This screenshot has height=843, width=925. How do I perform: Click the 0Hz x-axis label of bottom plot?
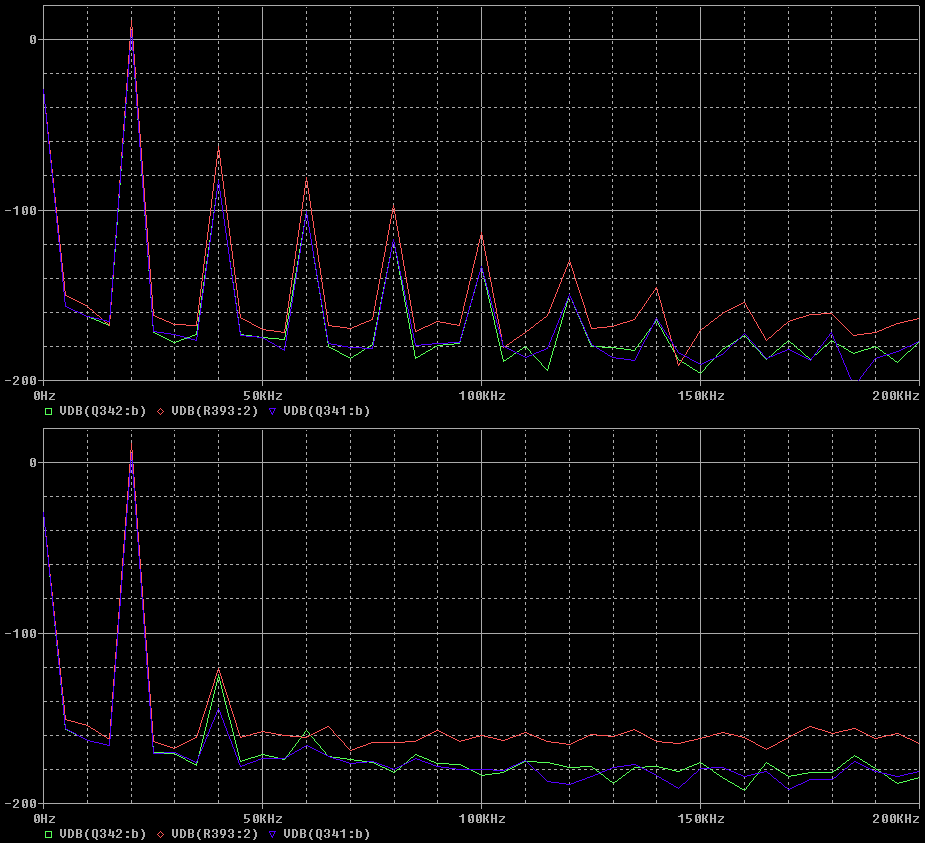coord(44,819)
